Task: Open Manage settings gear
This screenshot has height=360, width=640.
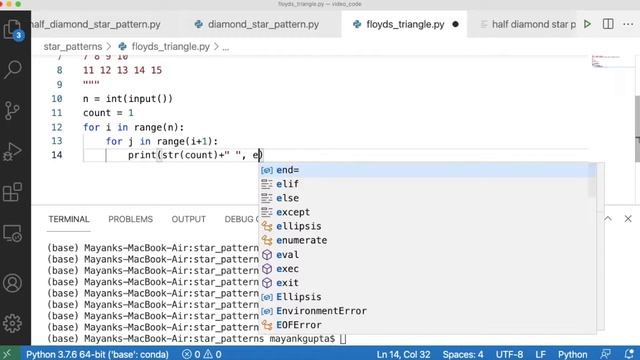Action: [13, 323]
